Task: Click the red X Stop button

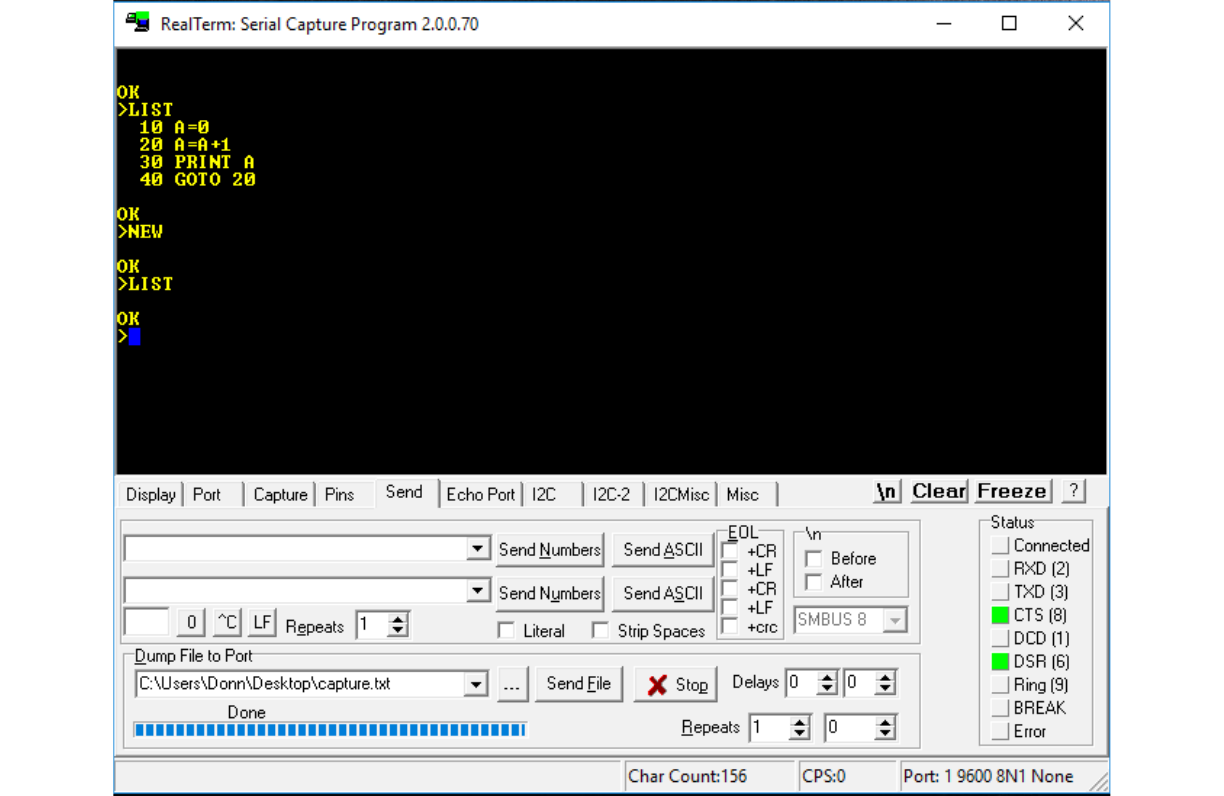Action: [x=676, y=684]
